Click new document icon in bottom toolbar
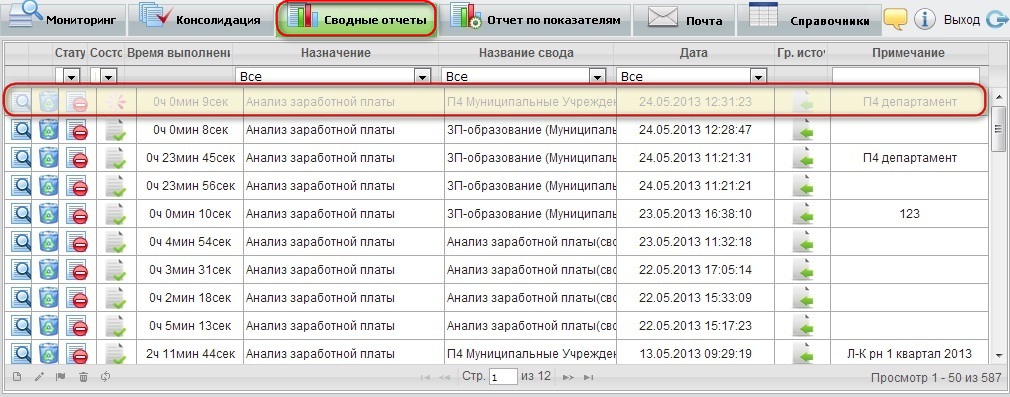 pyautogui.click(x=17, y=377)
